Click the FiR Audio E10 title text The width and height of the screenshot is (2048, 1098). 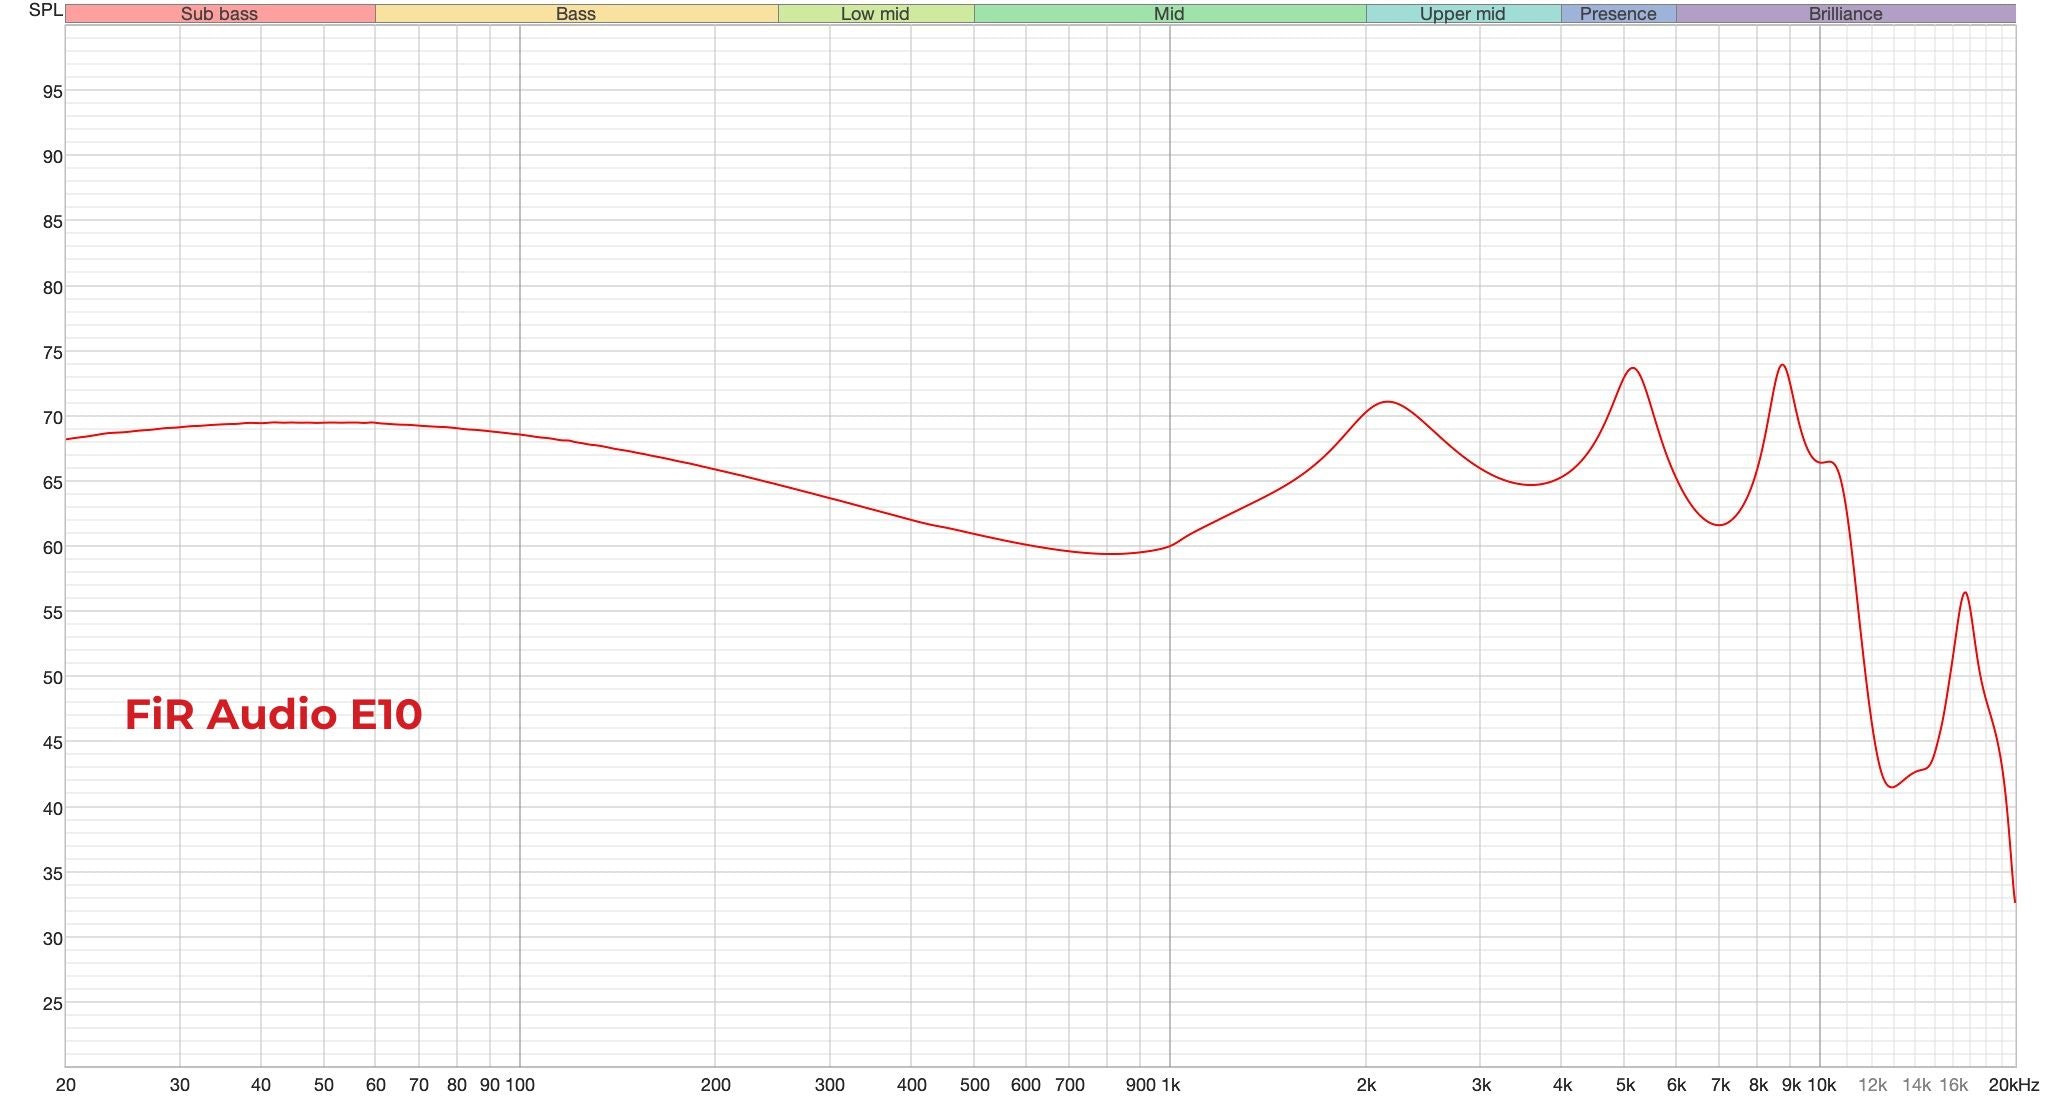tap(273, 714)
